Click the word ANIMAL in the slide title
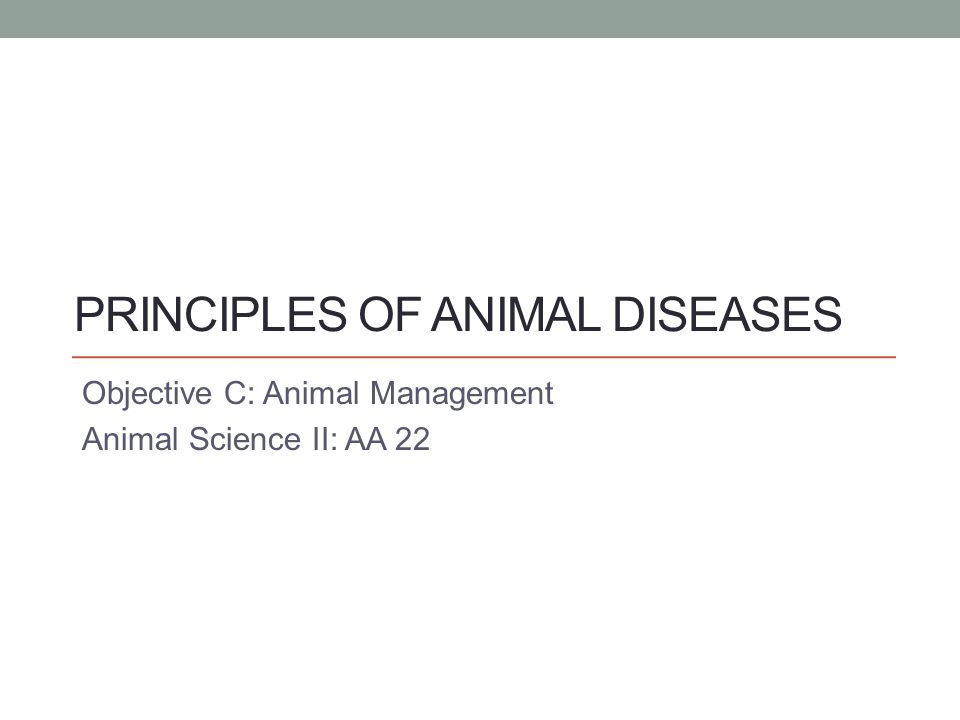Viewport: 960px width, 720px height. pos(516,314)
